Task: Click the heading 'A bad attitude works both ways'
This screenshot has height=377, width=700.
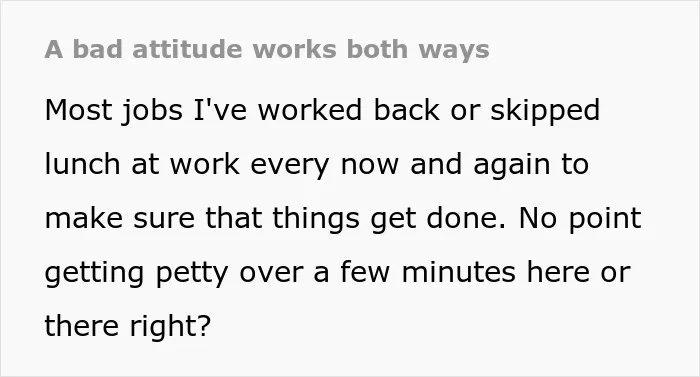Action: pos(267,49)
